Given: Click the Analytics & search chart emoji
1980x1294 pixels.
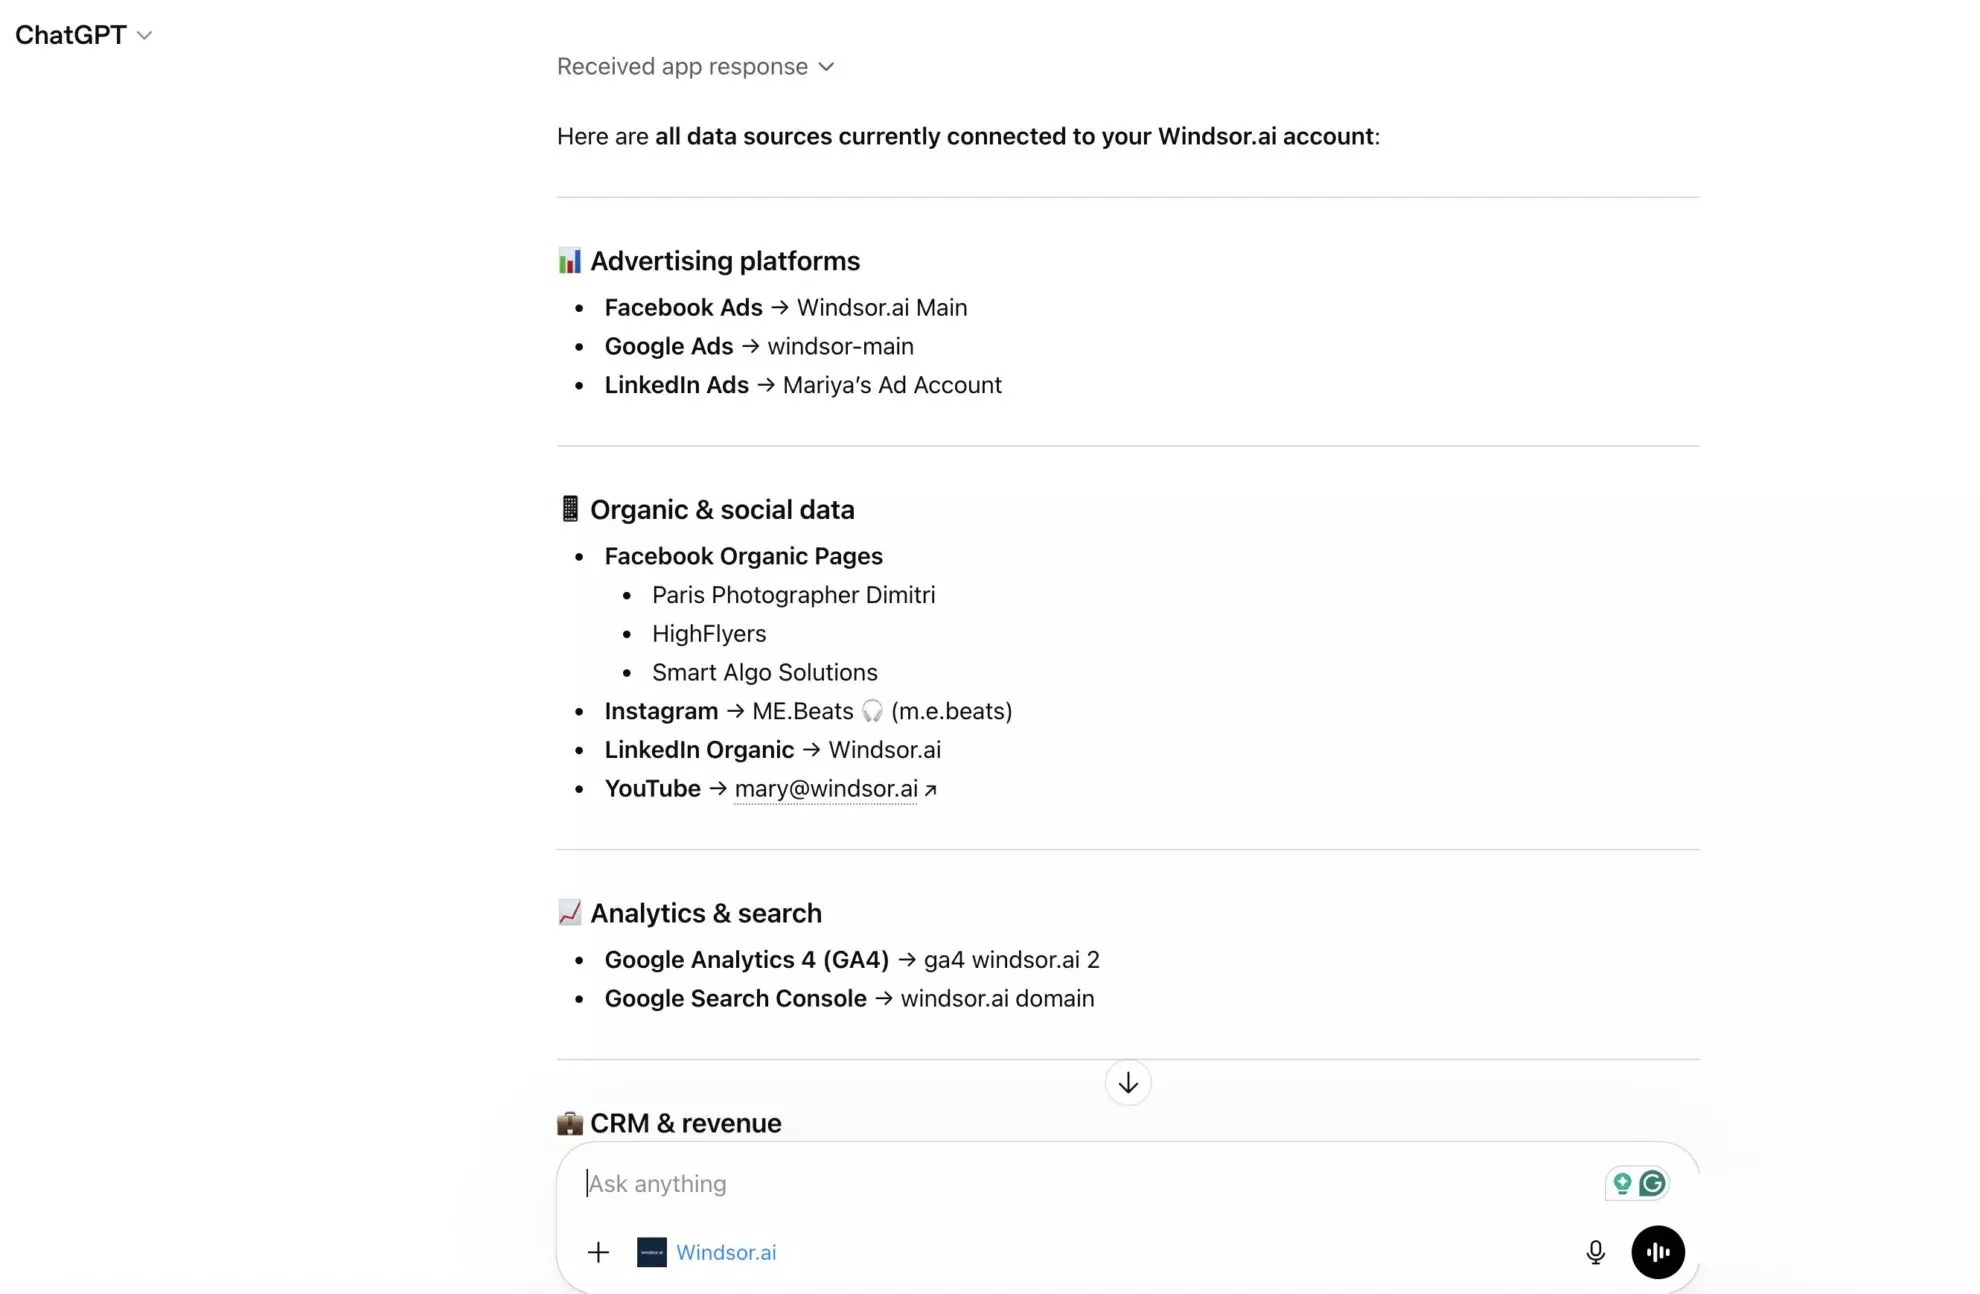Looking at the screenshot, I should tap(569, 912).
